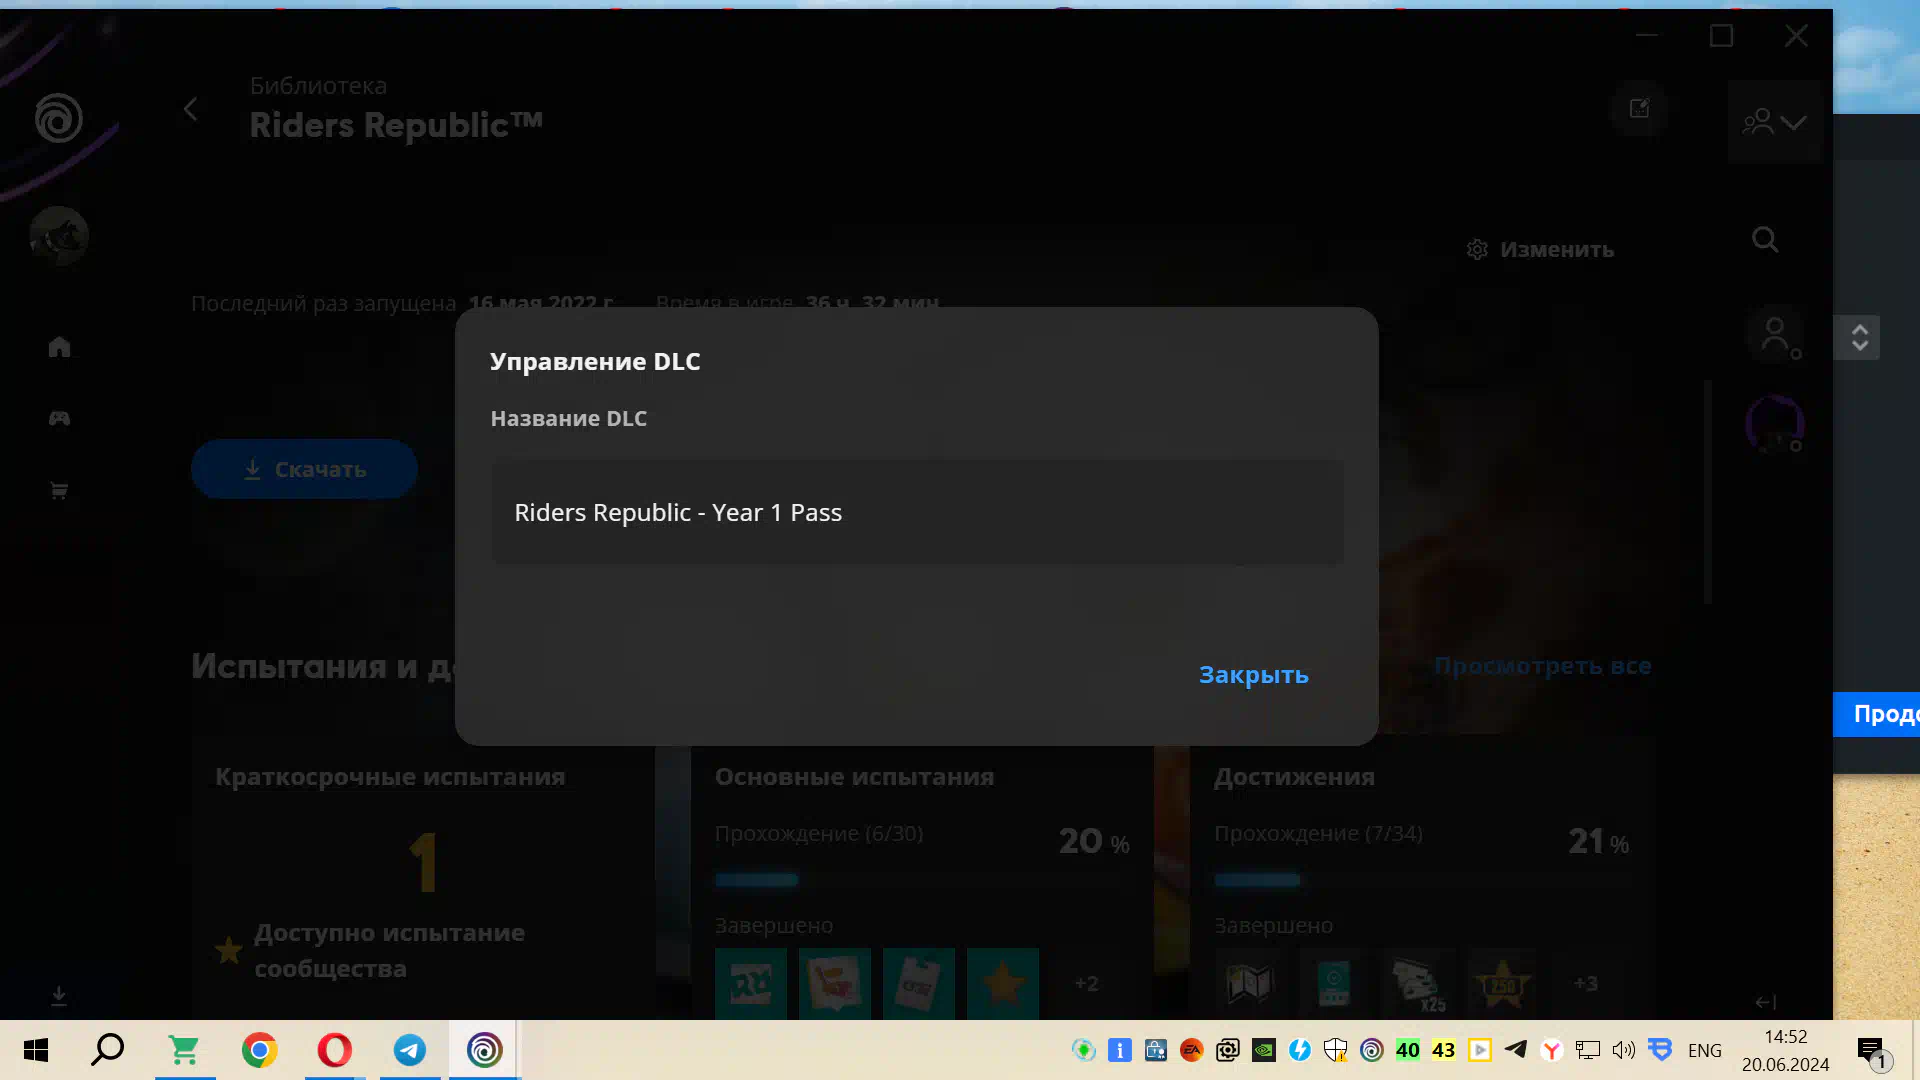Open the user avatar in the sidebar
Image resolution: width=1920 pixels, height=1080 pixels.
(59, 236)
